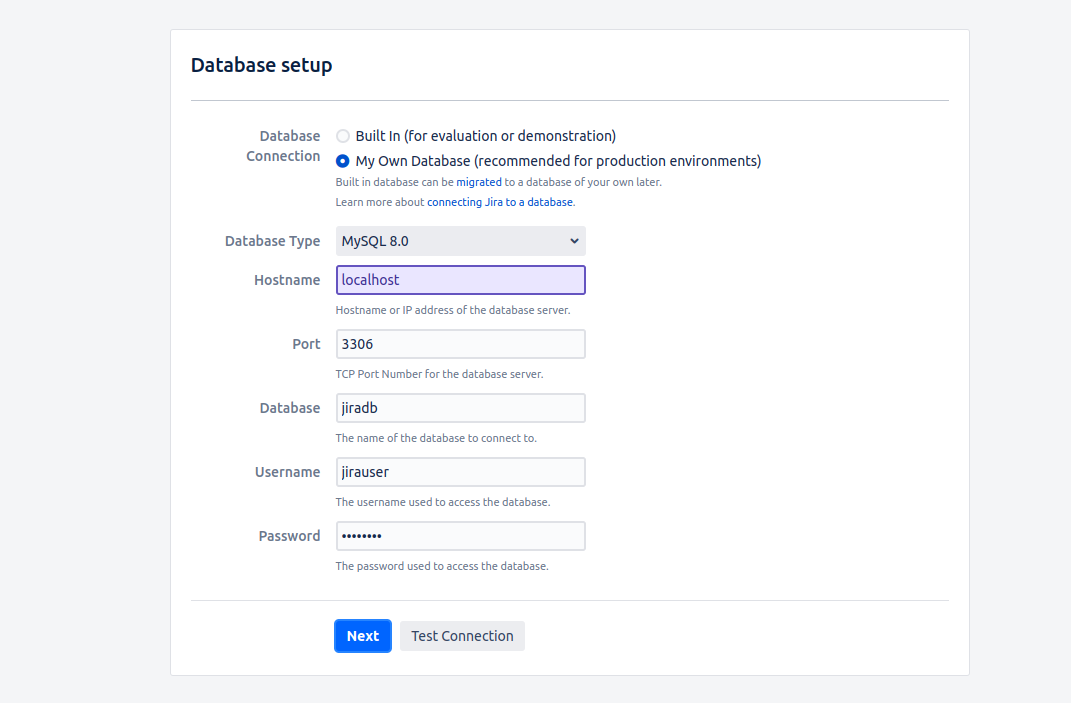The width and height of the screenshot is (1071, 703).
Task: Click into the Port field showing 3306
Action: pos(460,344)
